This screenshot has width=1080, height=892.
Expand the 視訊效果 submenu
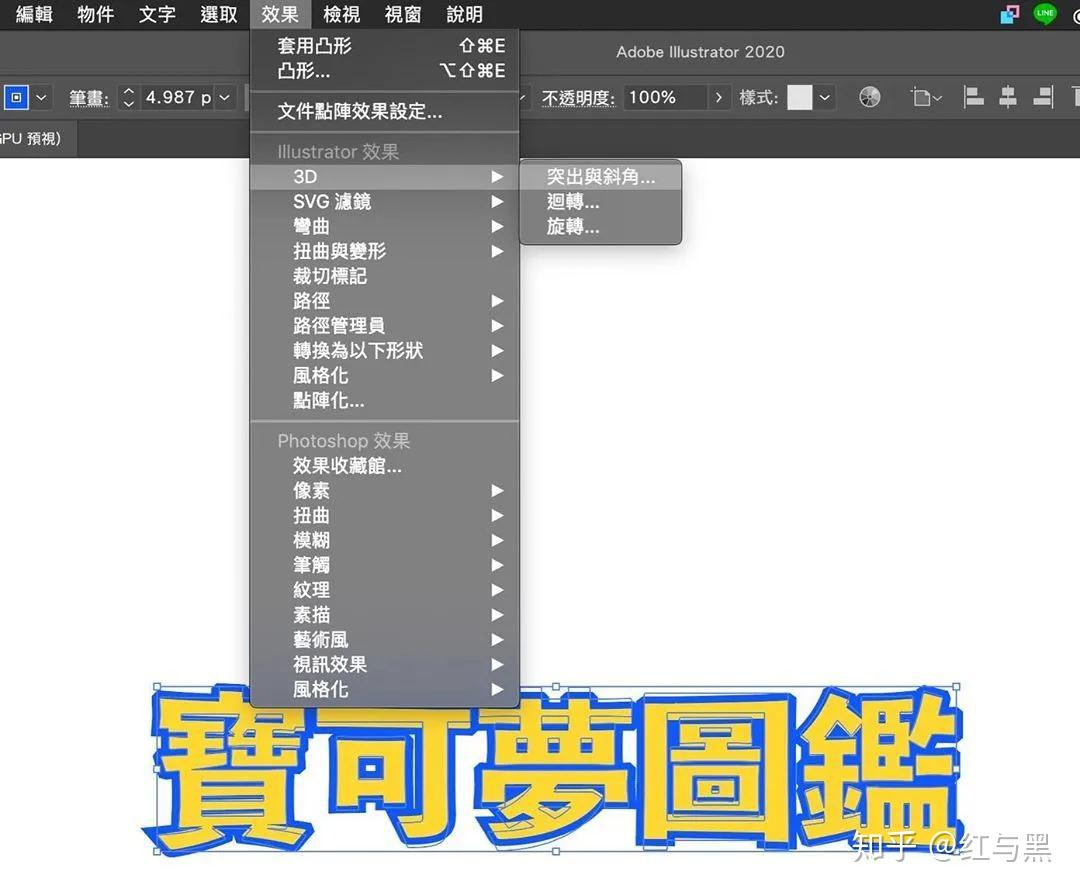[384, 664]
